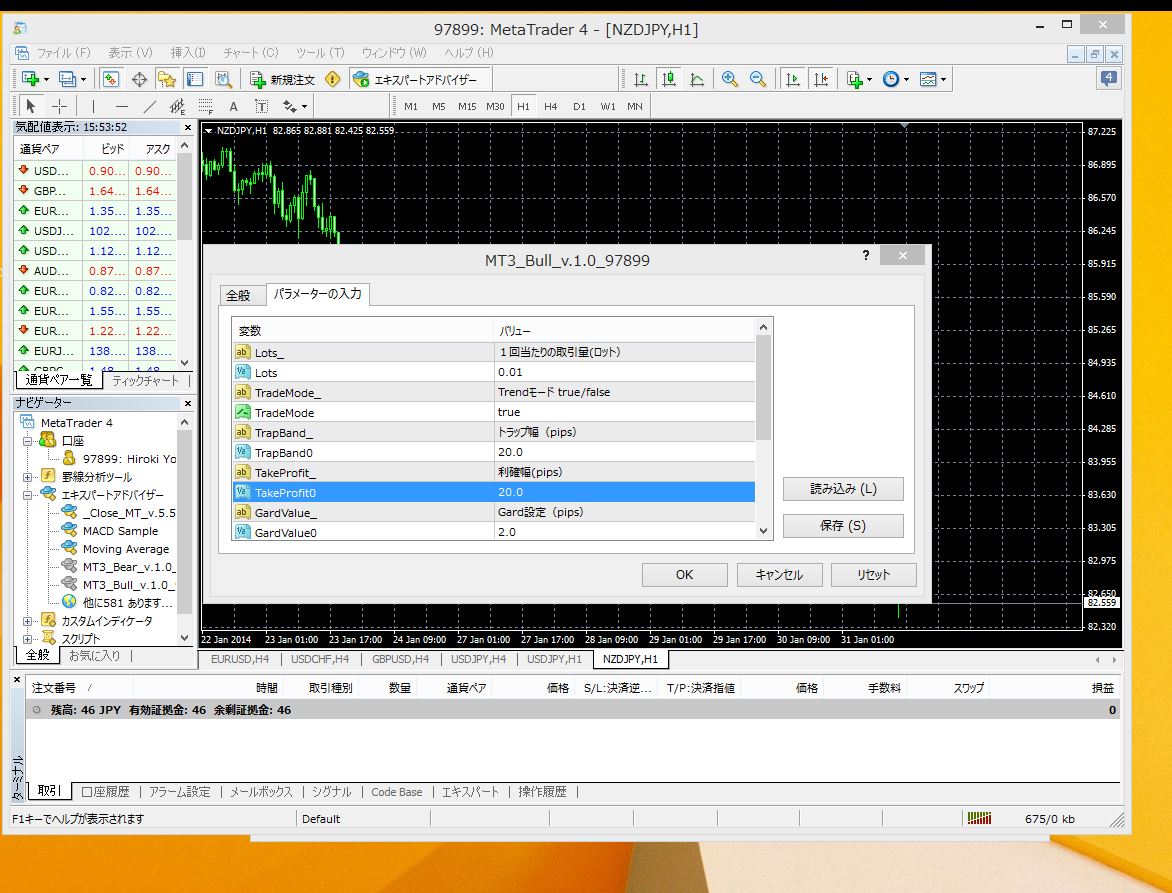Select the horizontal line drawing tool

click(121, 106)
